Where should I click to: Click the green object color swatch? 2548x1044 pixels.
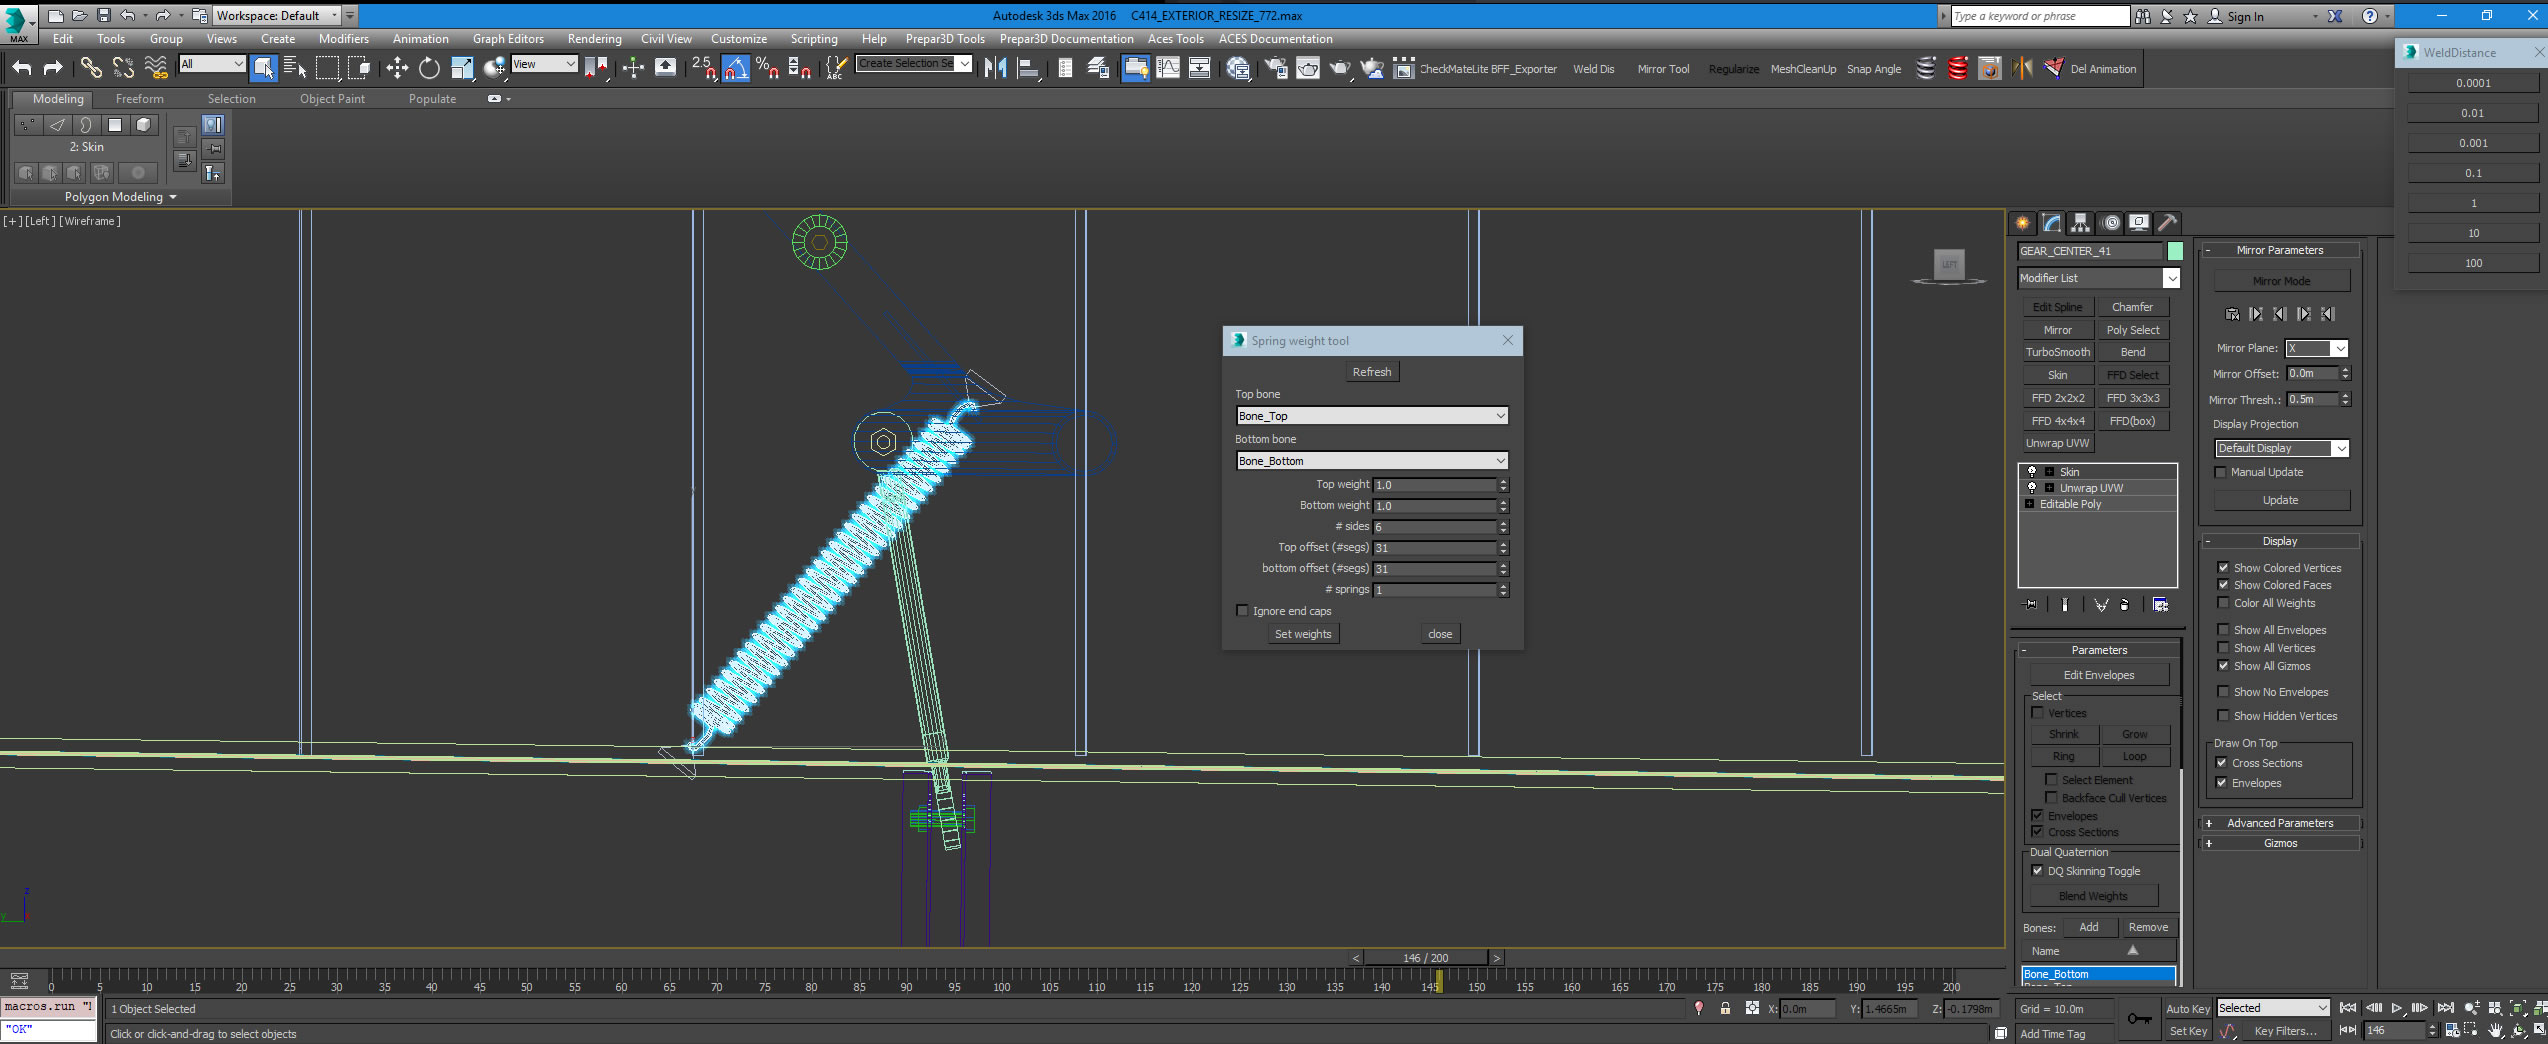pos(2175,251)
